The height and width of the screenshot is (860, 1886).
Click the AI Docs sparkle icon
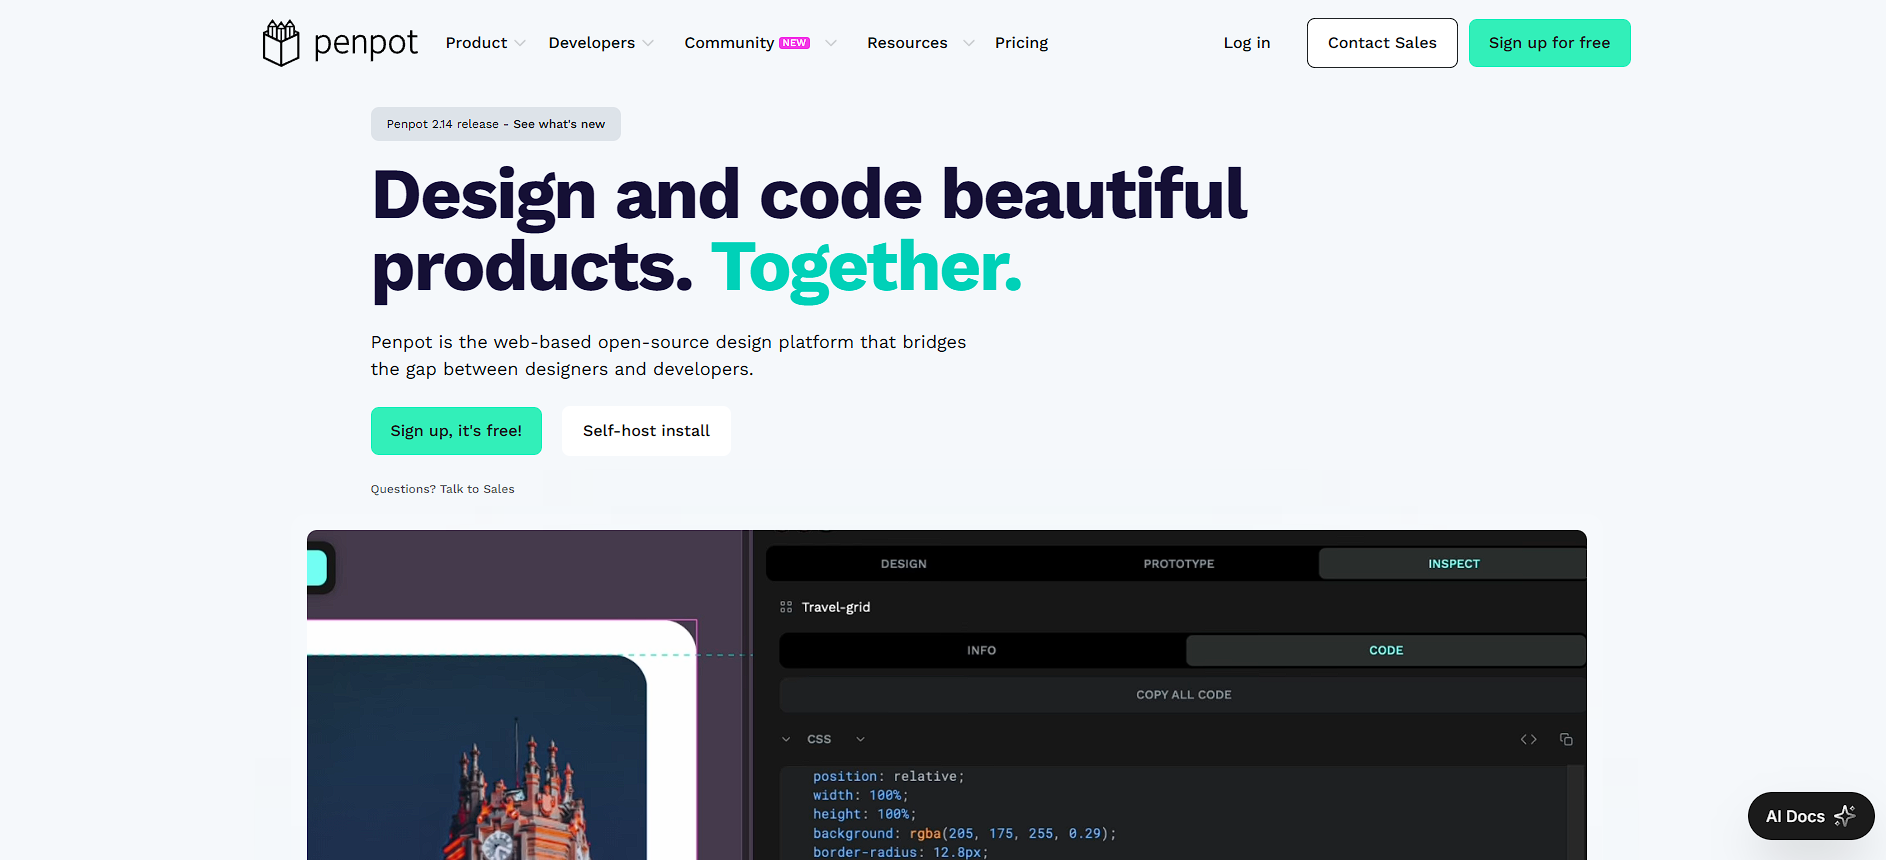1845,816
